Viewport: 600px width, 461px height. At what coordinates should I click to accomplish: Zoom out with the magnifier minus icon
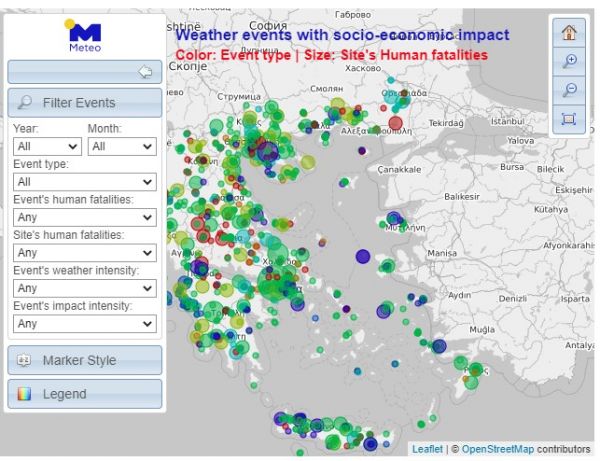(569, 90)
